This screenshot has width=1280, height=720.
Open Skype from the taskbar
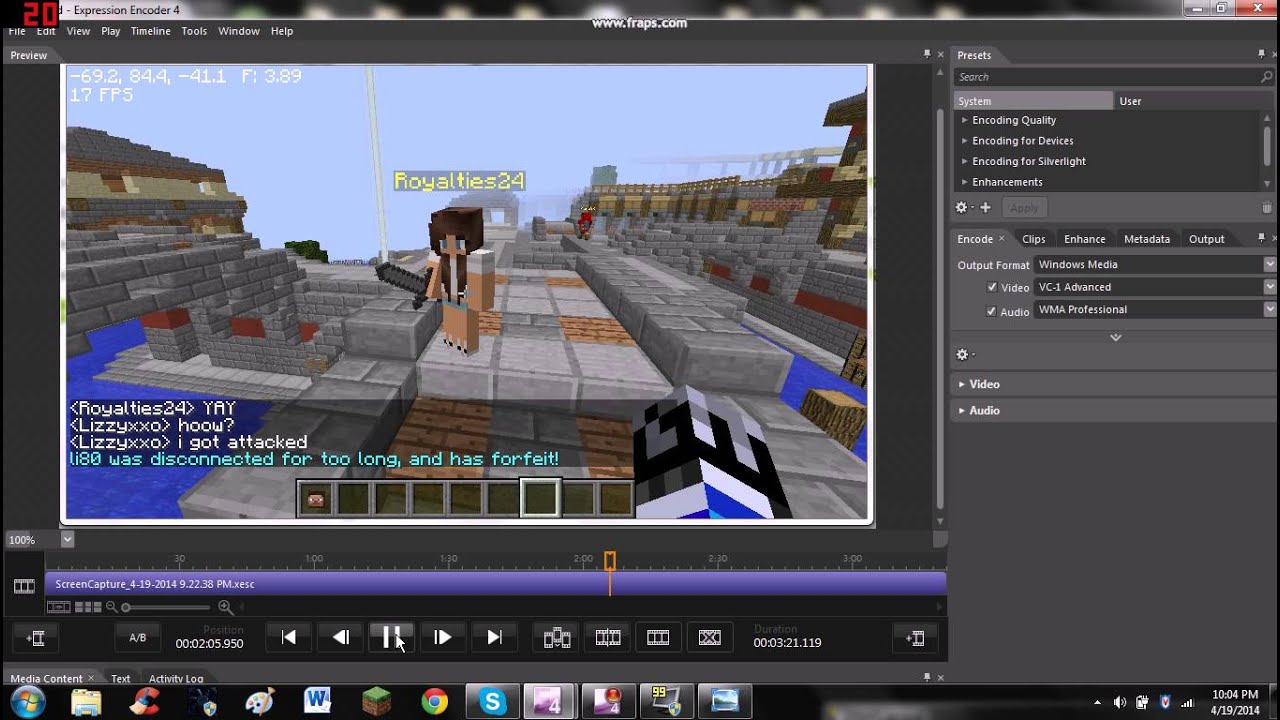(492, 701)
